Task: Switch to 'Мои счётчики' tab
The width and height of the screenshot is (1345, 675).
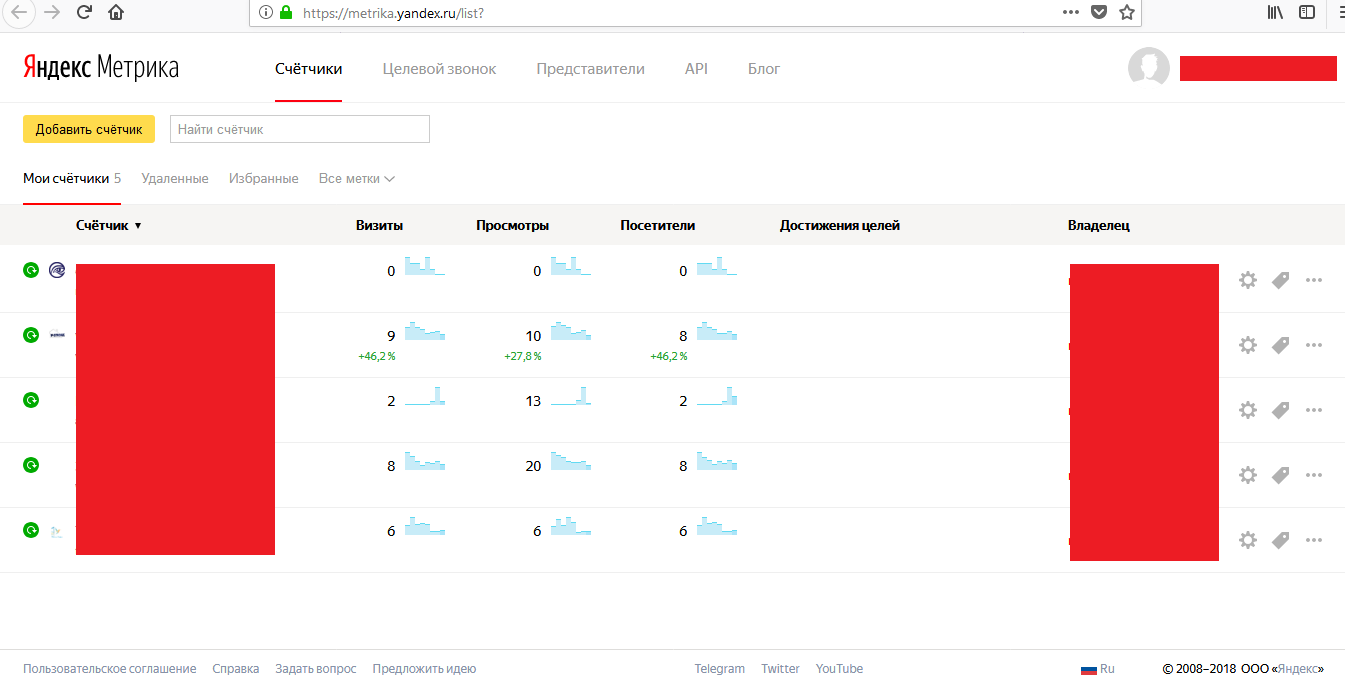Action: [x=72, y=178]
